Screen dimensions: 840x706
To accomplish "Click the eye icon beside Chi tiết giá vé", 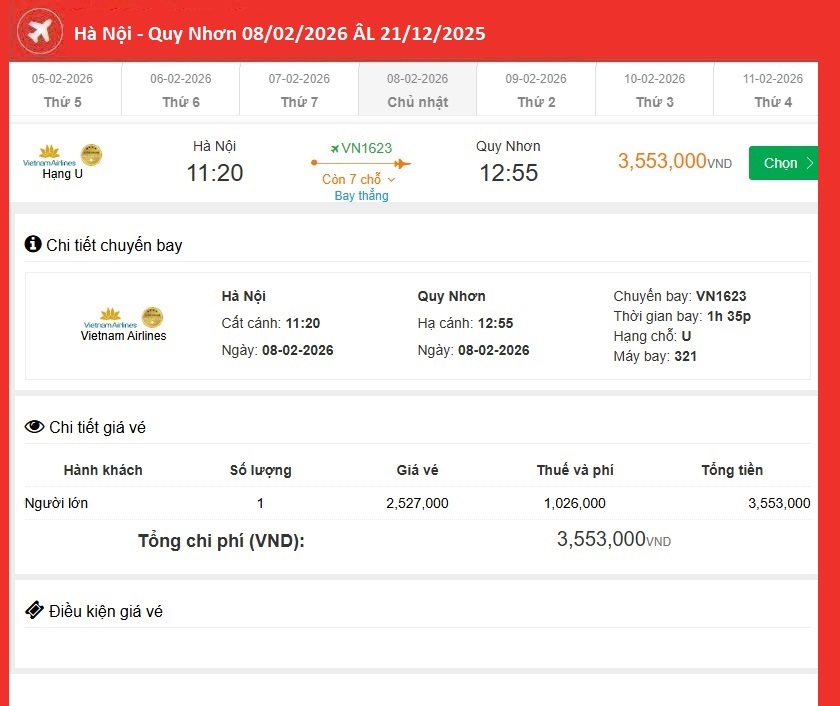I will coord(34,427).
